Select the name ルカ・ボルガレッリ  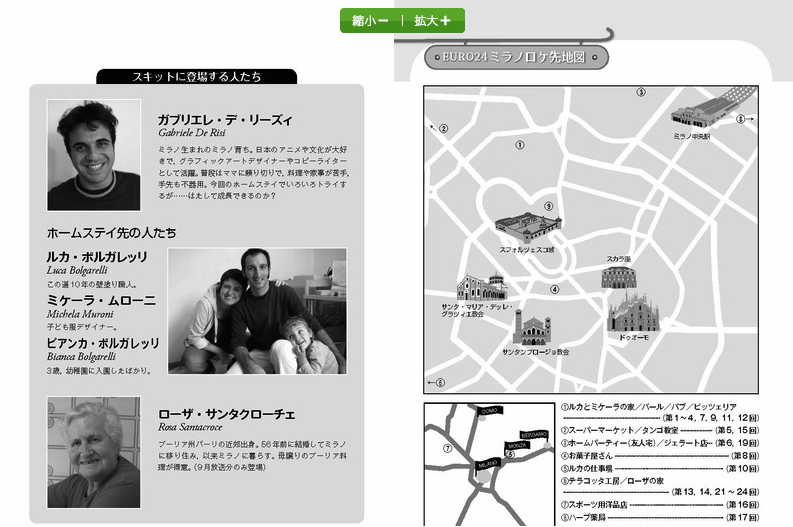pos(97,257)
